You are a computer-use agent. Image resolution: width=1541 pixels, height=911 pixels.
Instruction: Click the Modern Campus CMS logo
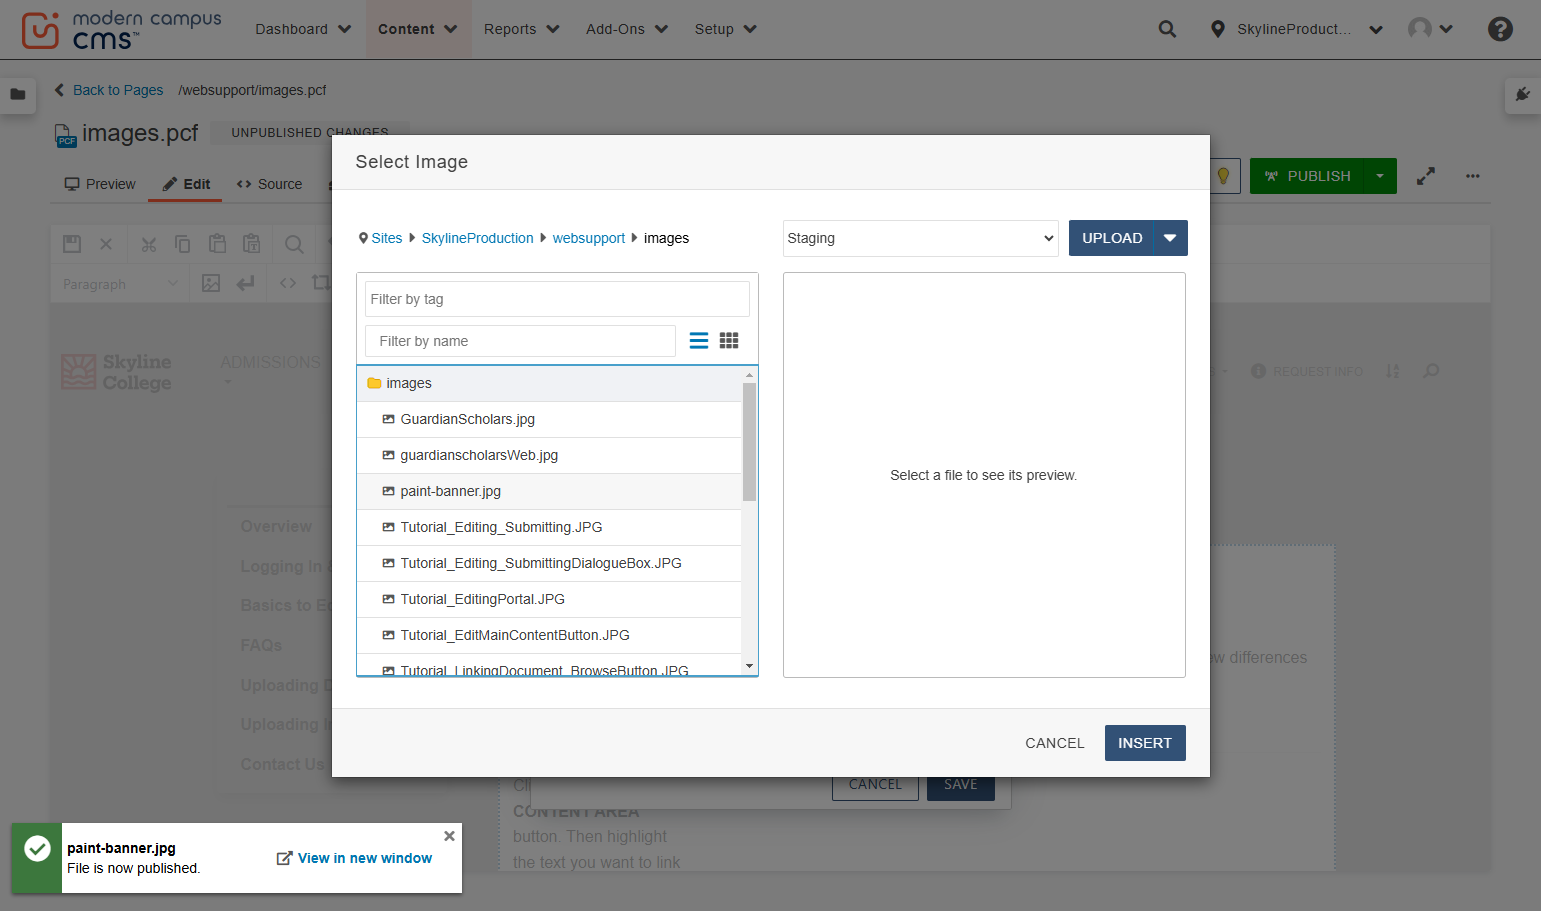(121, 30)
